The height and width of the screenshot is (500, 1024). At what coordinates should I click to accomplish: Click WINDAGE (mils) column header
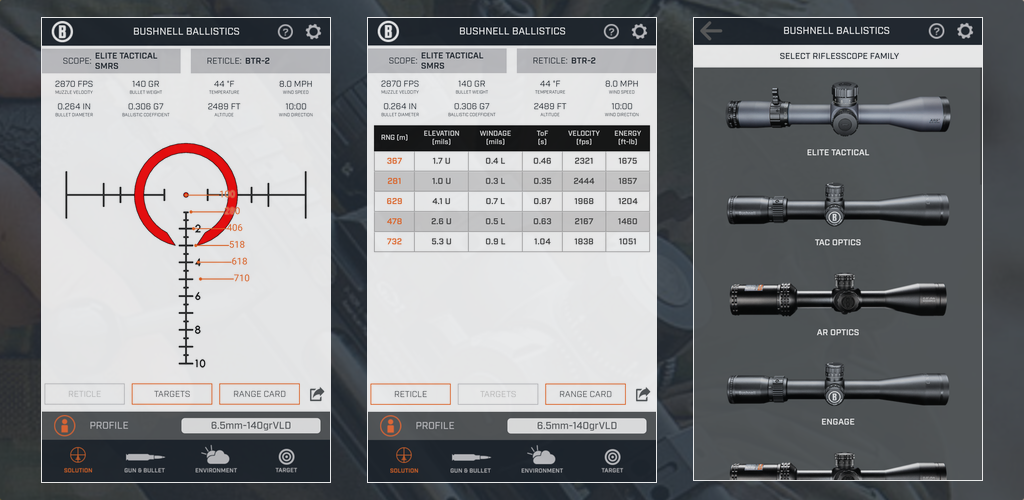pos(495,138)
